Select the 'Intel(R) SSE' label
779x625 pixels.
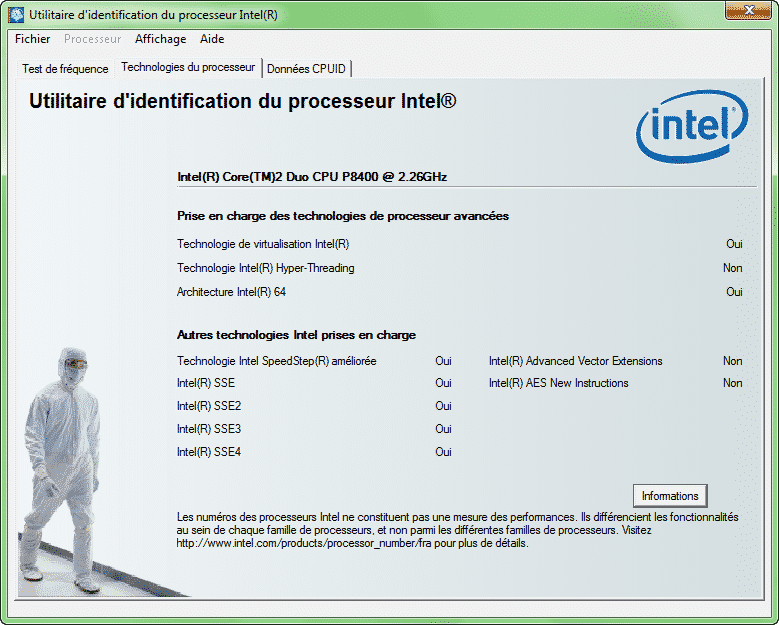pos(206,383)
